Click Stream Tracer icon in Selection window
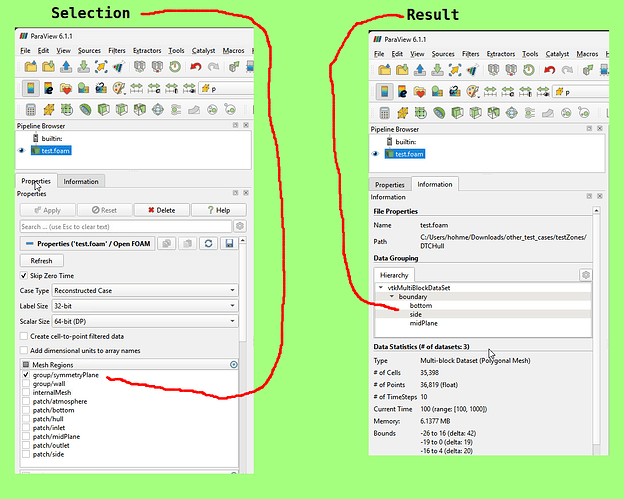The height and width of the screenshot is (499, 624). coord(176,109)
